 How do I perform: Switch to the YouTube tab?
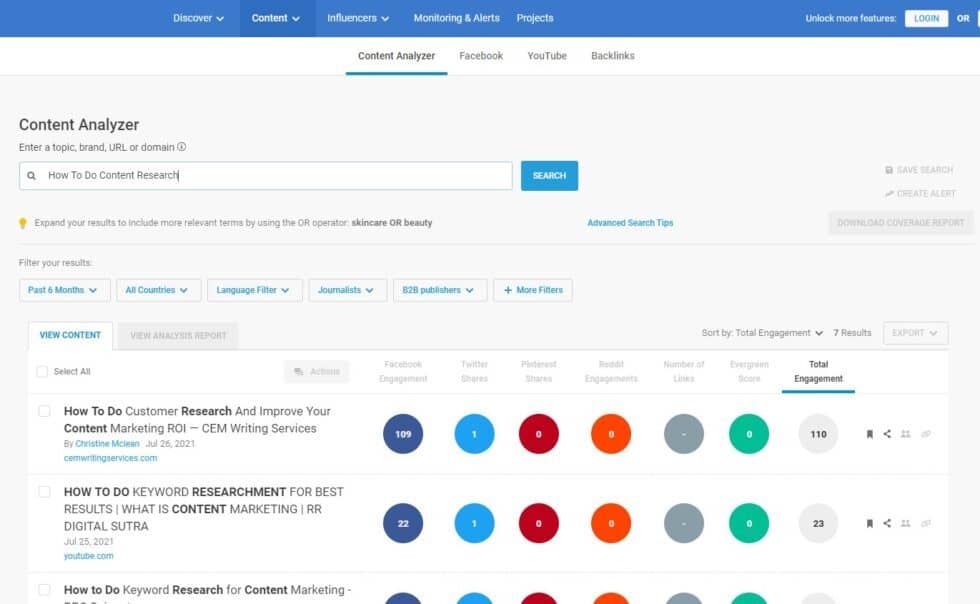547,56
